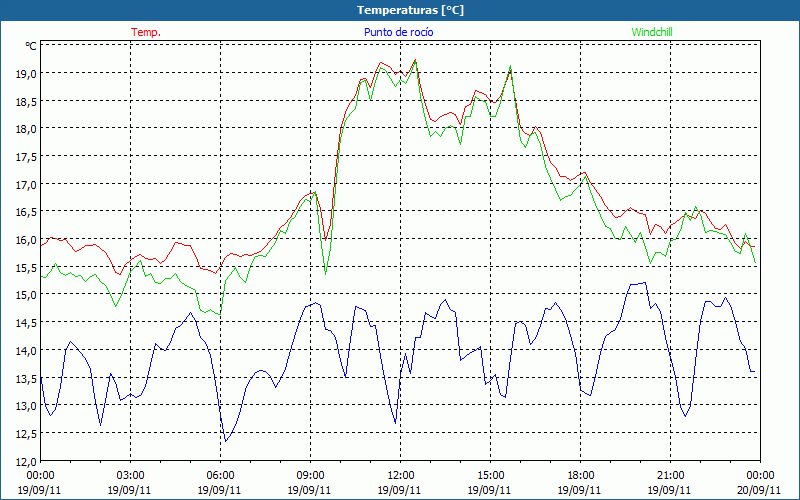The height and width of the screenshot is (500, 800).
Task: Click the 03:00 time axis label
Action: tap(130, 476)
